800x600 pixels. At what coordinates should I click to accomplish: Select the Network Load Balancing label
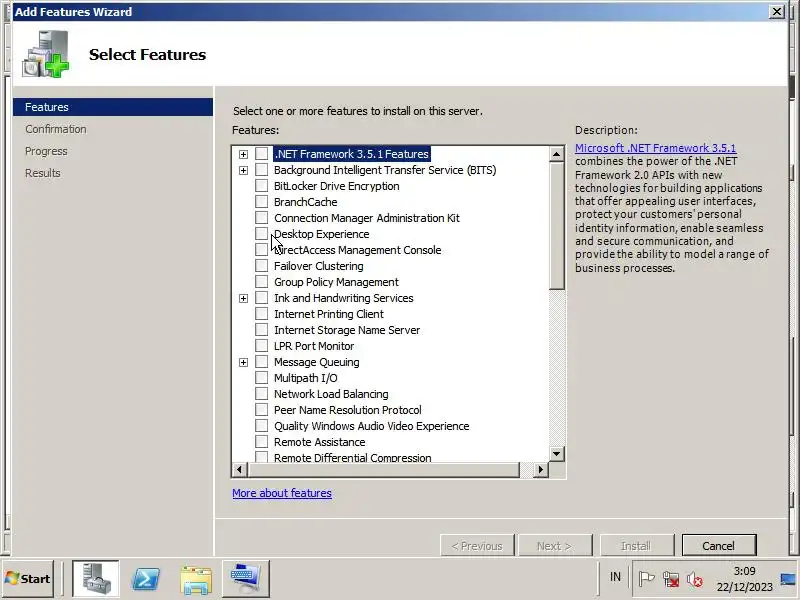[x=331, y=394]
